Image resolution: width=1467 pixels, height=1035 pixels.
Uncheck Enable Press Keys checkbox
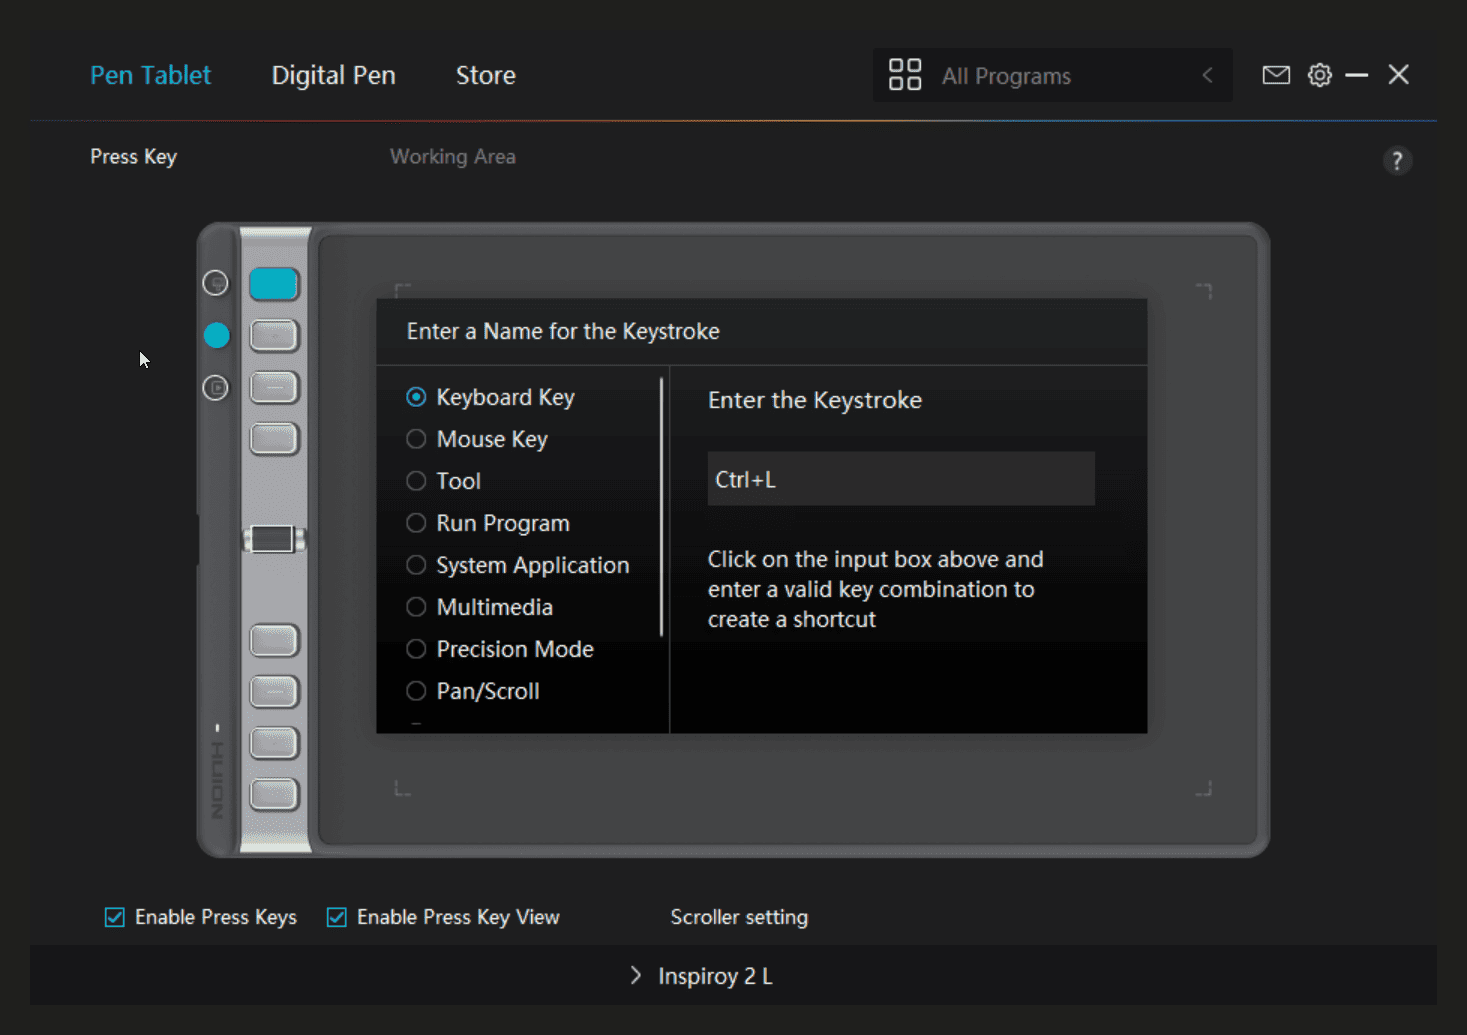pyautogui.click(x=115, y=917)
